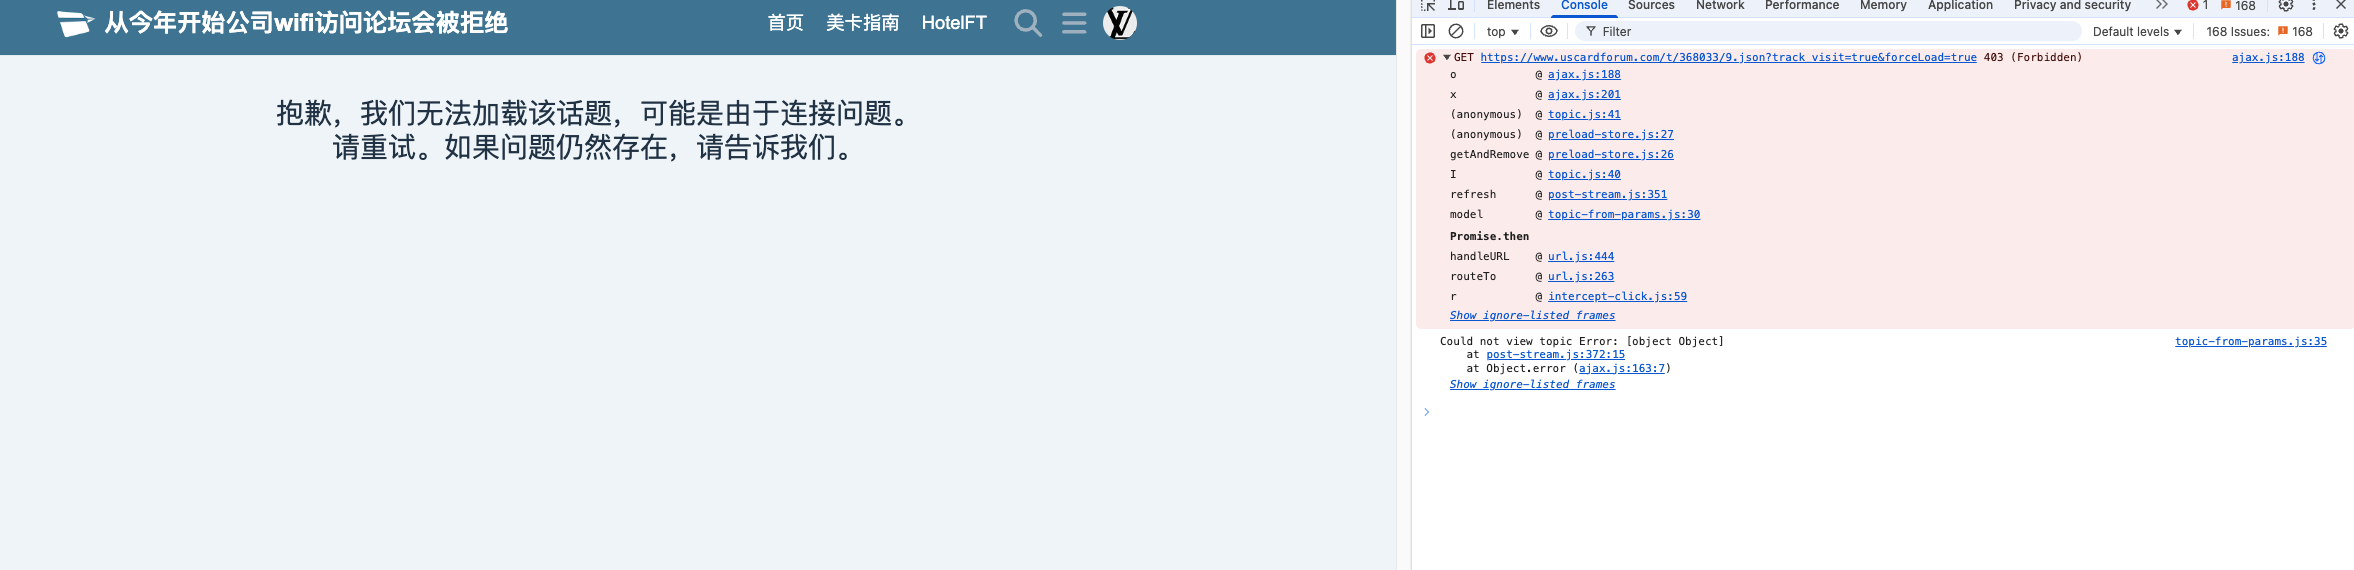The height and width of the screenshot is (570, 2354).
Task: Toggle the console sidebar panel
Action: (1428, 31)
